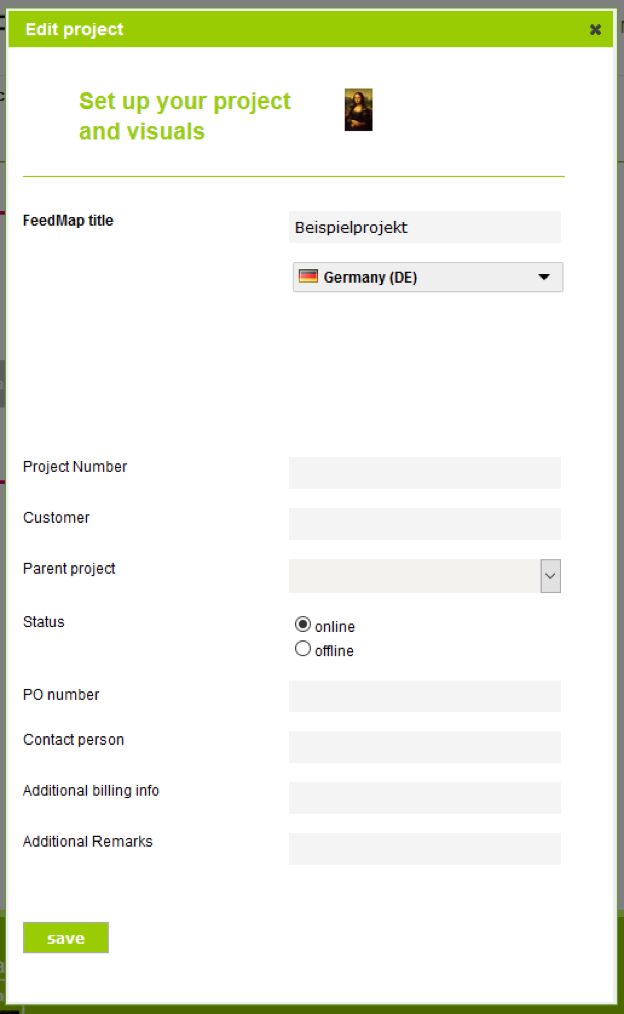Click the Additional Remarks input field
The image size is (624, 1014).
(x=425, y=849)
